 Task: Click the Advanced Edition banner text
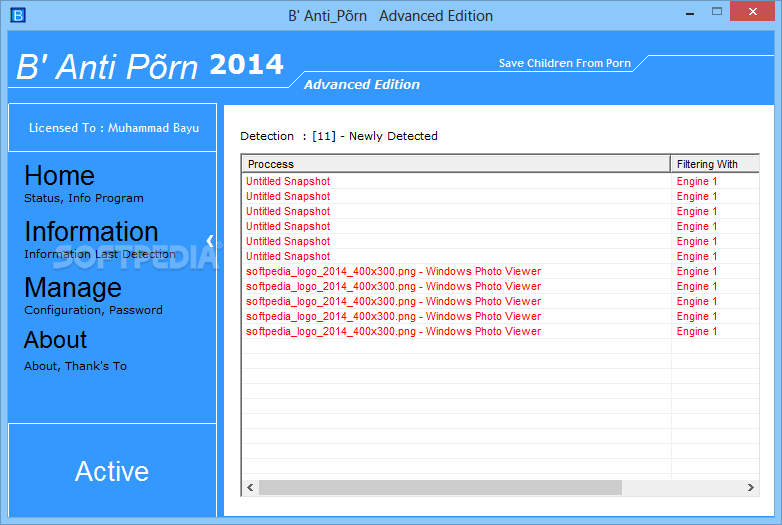(362, 84)
